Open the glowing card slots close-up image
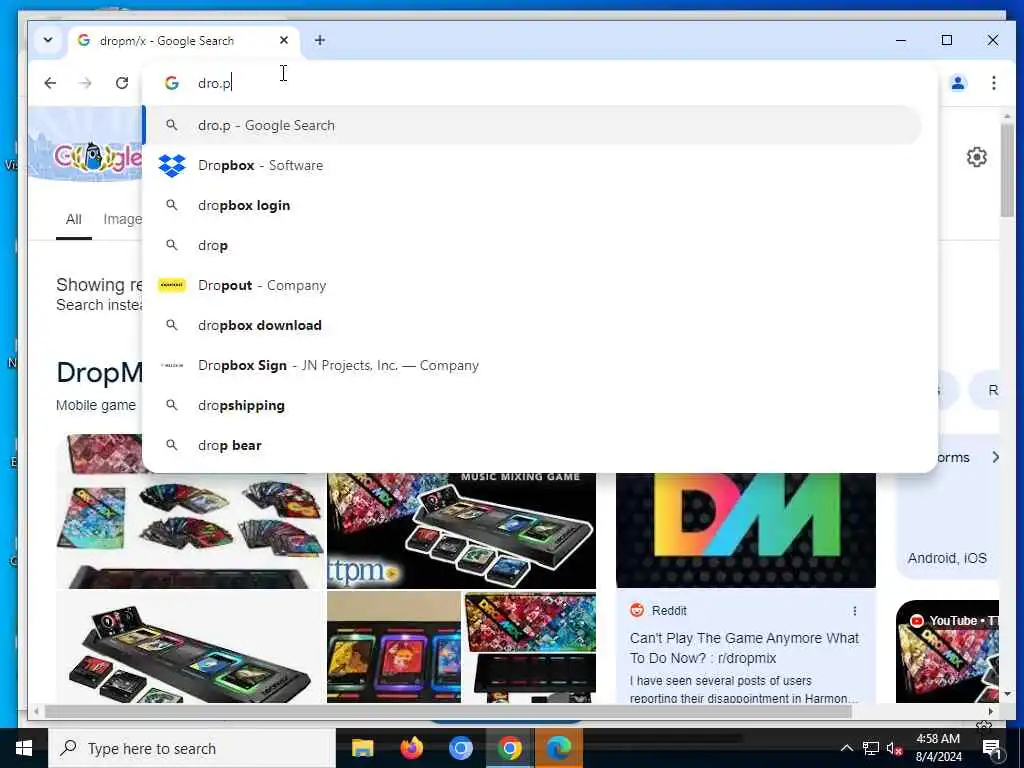 [x=394, y=647]
